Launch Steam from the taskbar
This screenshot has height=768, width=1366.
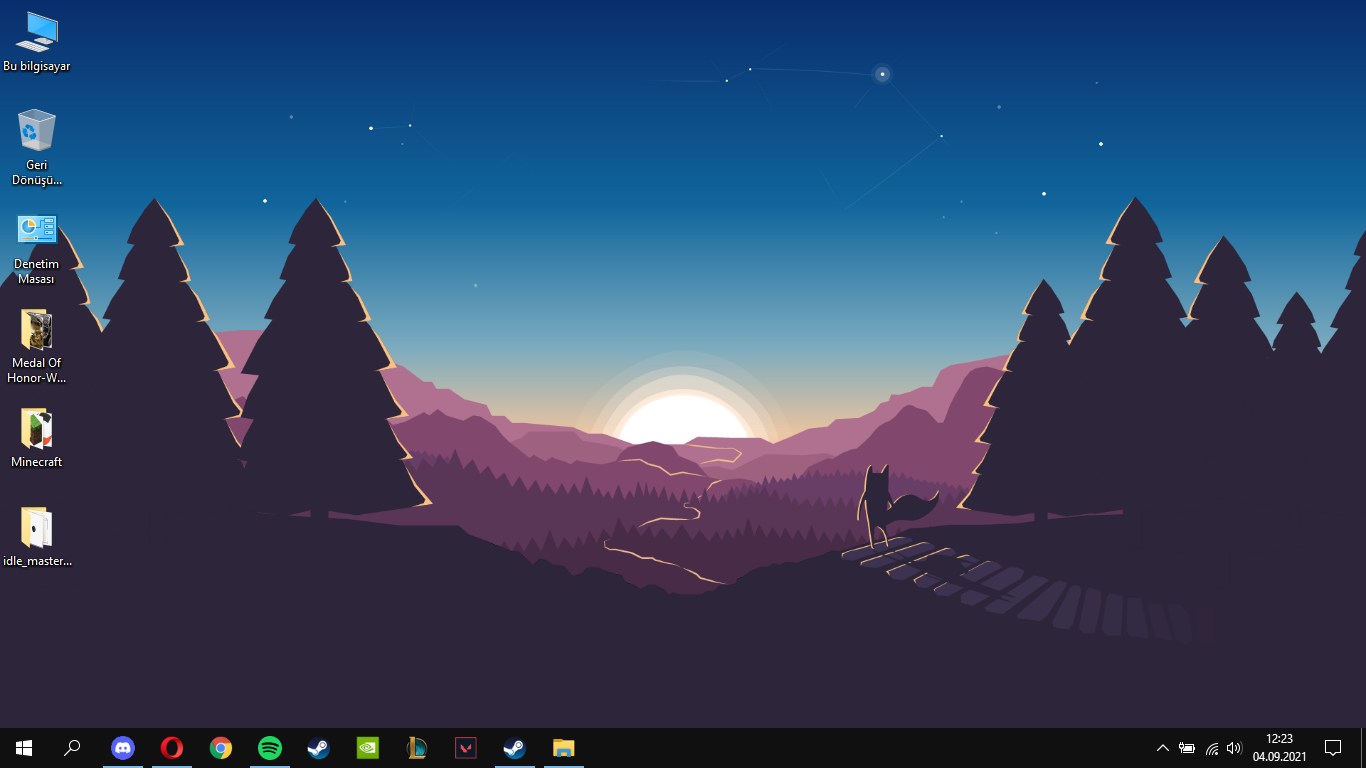coord(318,748)
